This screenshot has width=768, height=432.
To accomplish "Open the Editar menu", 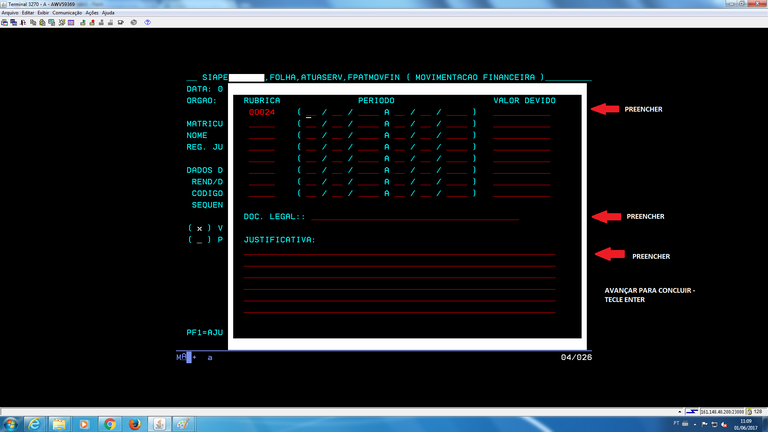I will pos(30,12).
